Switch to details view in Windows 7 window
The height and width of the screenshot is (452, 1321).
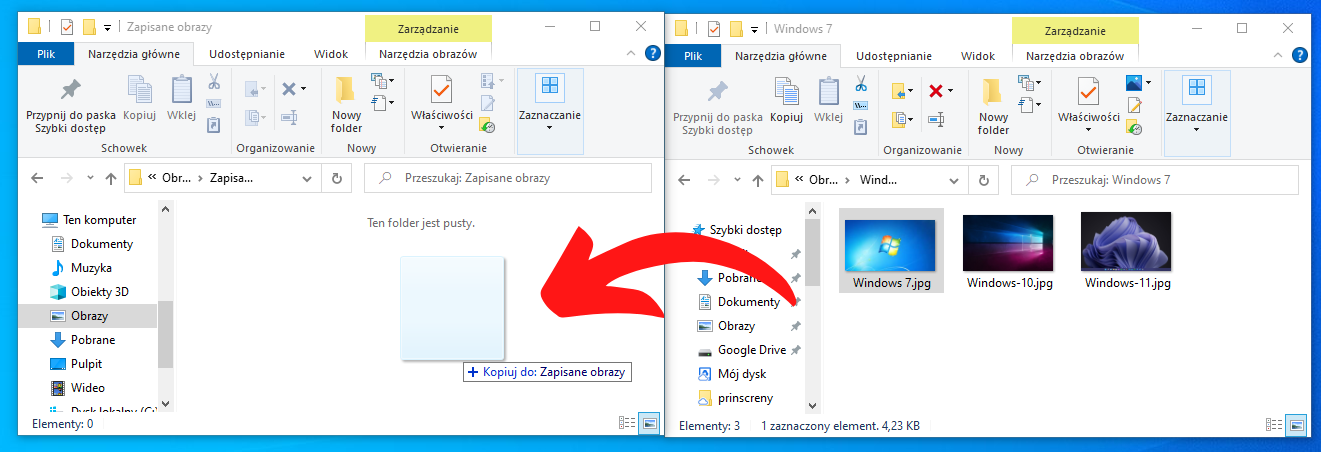(1273, 426)
